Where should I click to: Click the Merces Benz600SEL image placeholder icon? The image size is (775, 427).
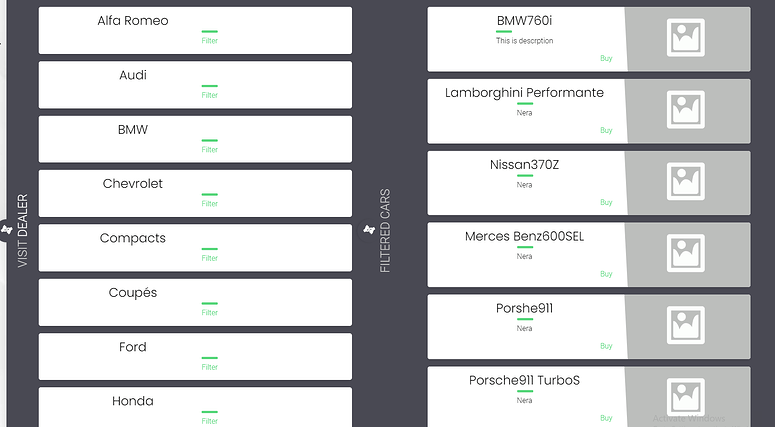[686, 254]
